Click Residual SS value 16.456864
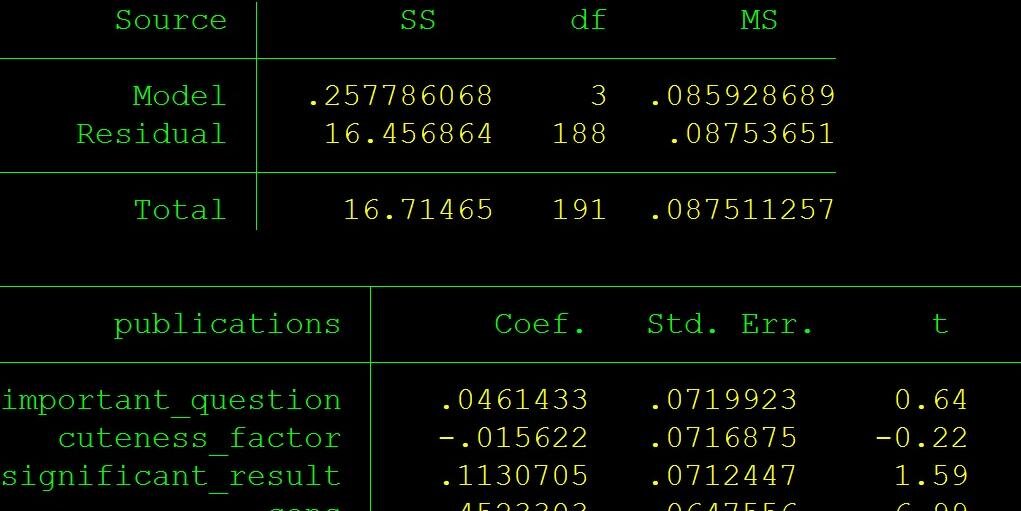Viewport: 1021px width, 511px height. 408,133
